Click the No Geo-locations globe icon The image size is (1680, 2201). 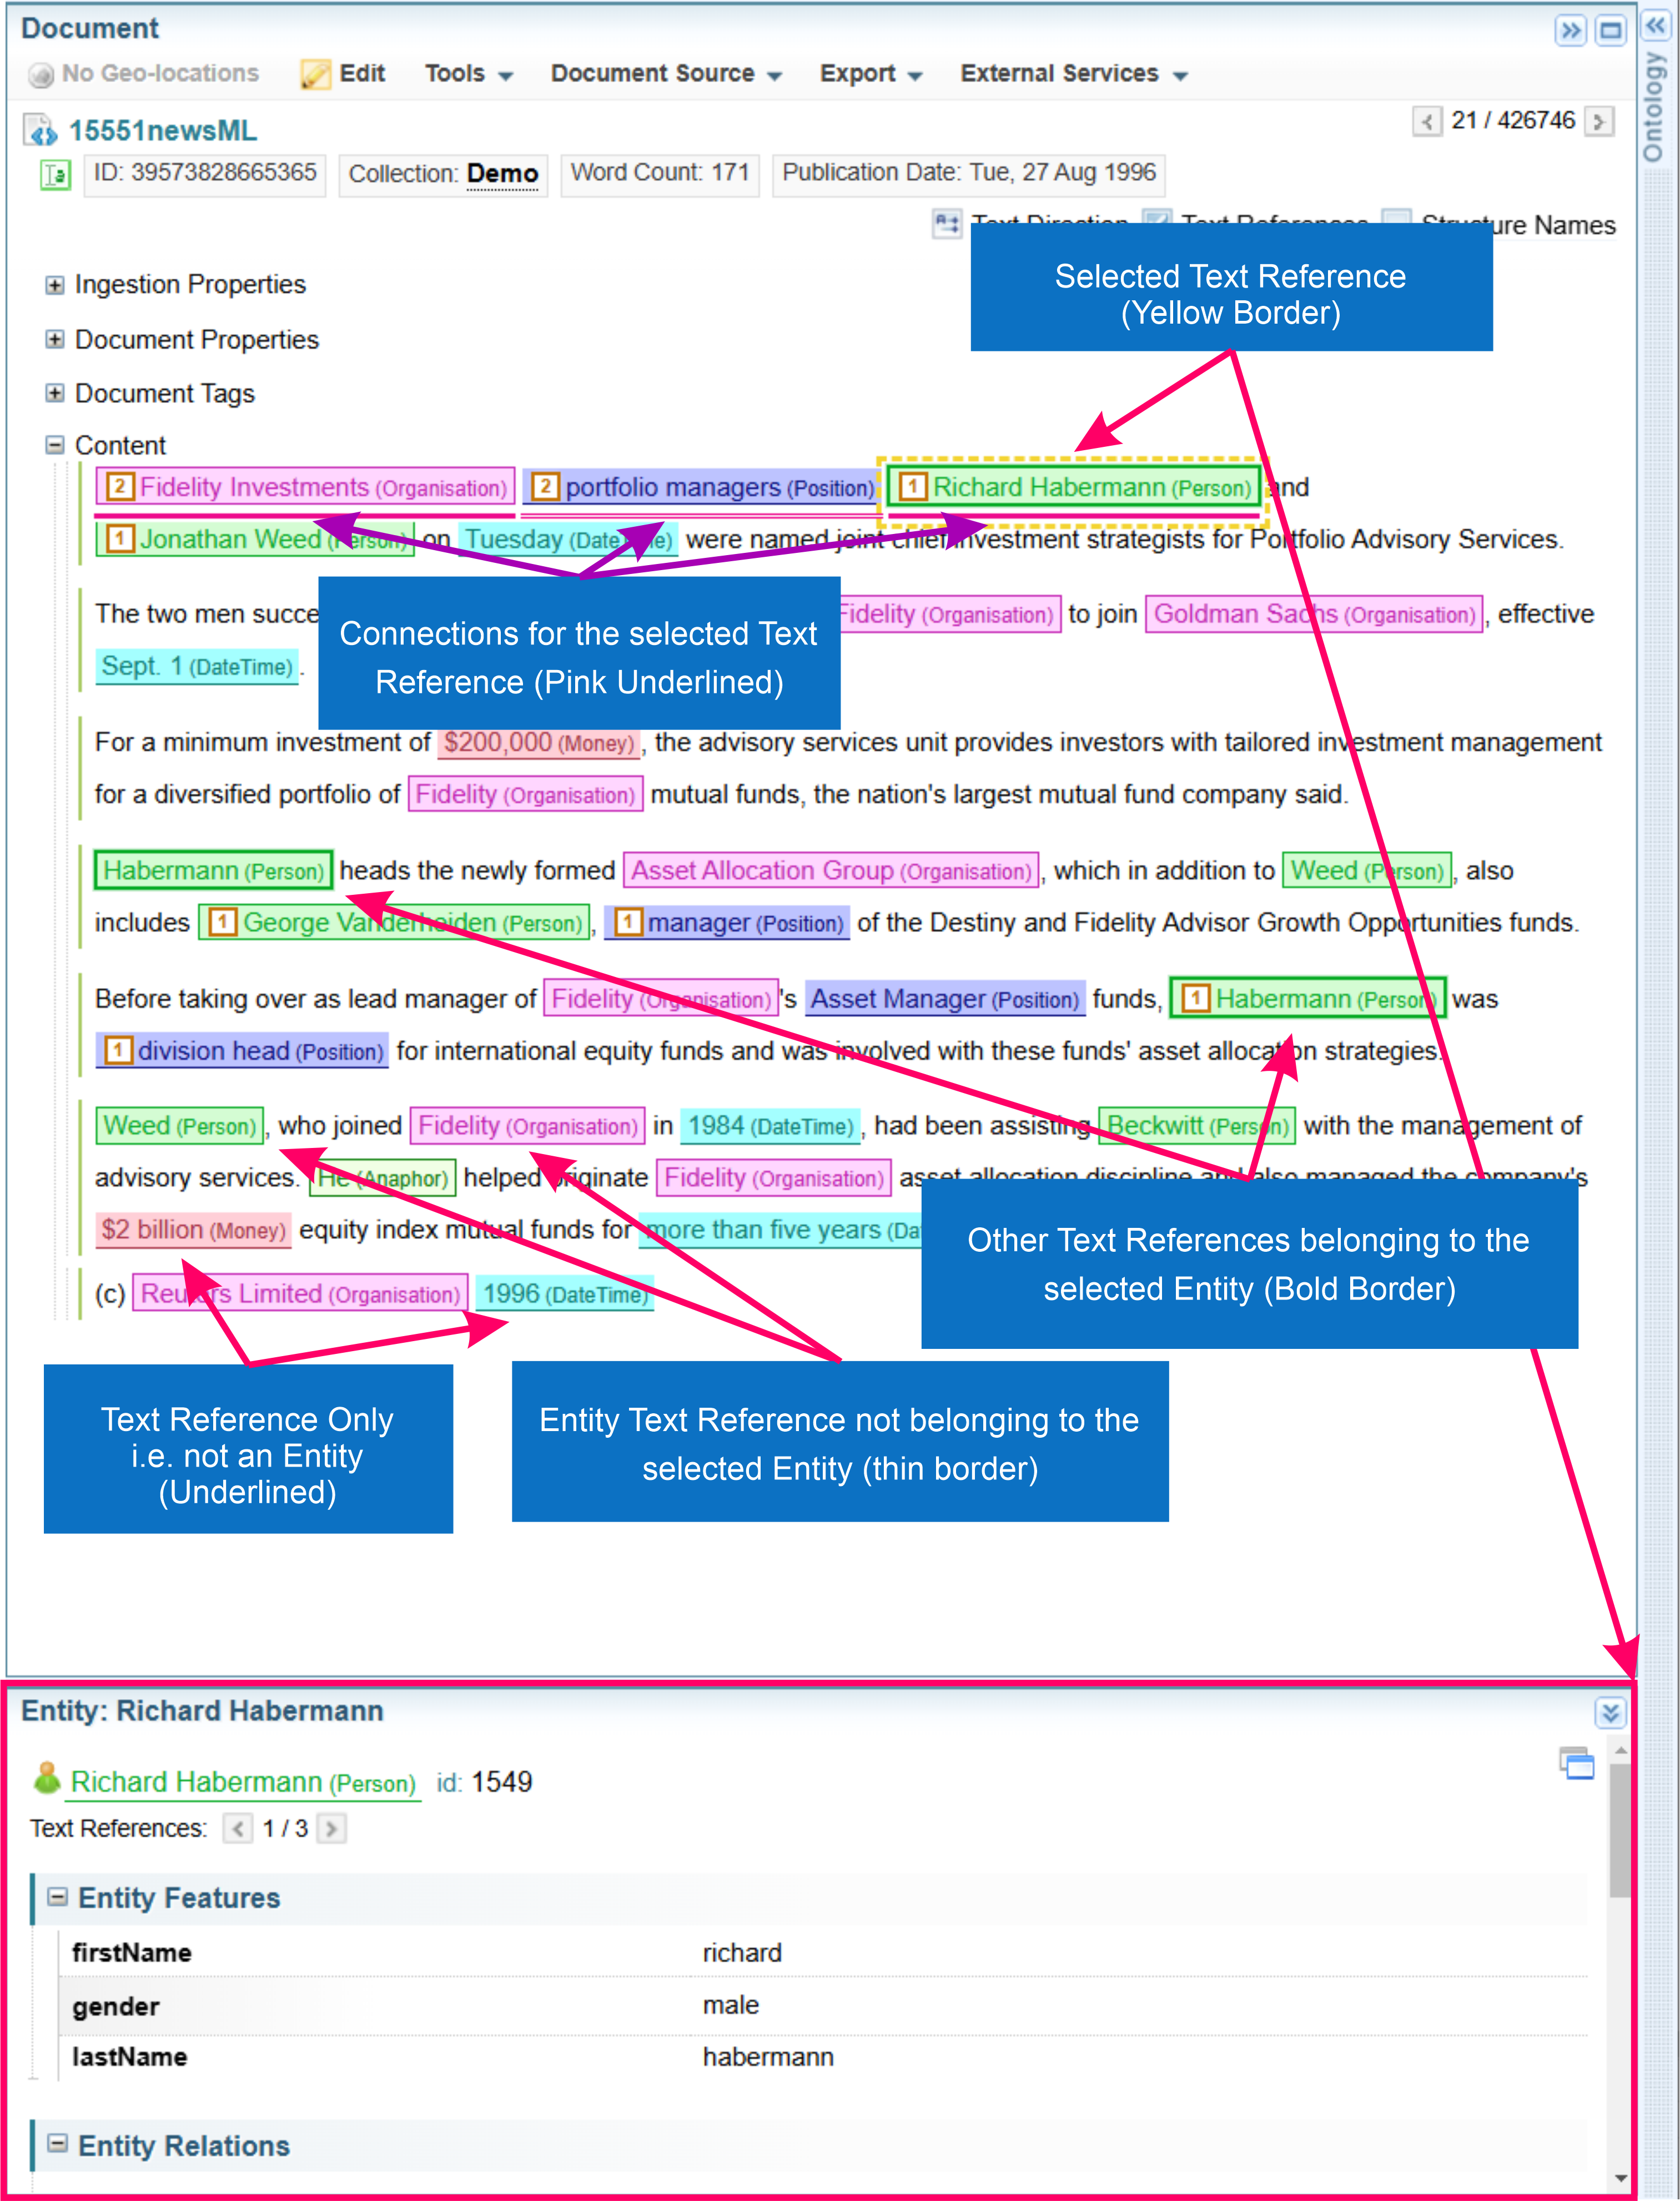point(40,75)
